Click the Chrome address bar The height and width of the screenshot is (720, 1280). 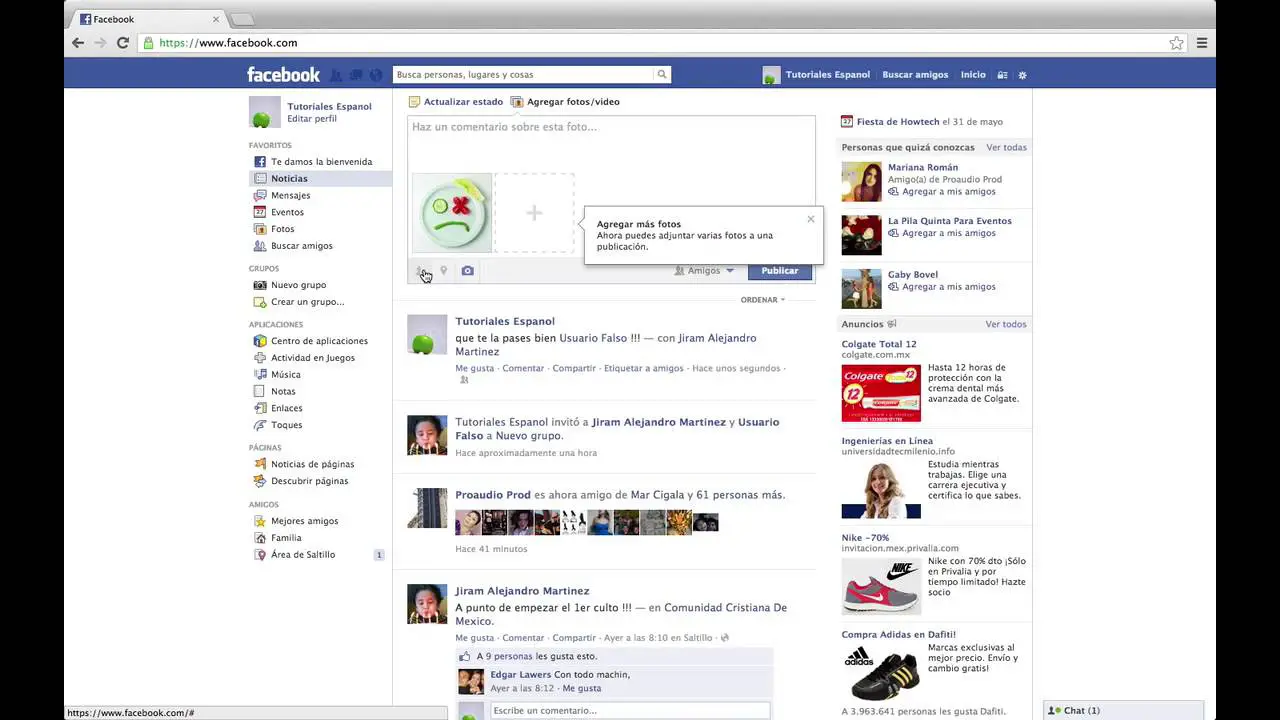pyautogui.click(x=660, y=43)
